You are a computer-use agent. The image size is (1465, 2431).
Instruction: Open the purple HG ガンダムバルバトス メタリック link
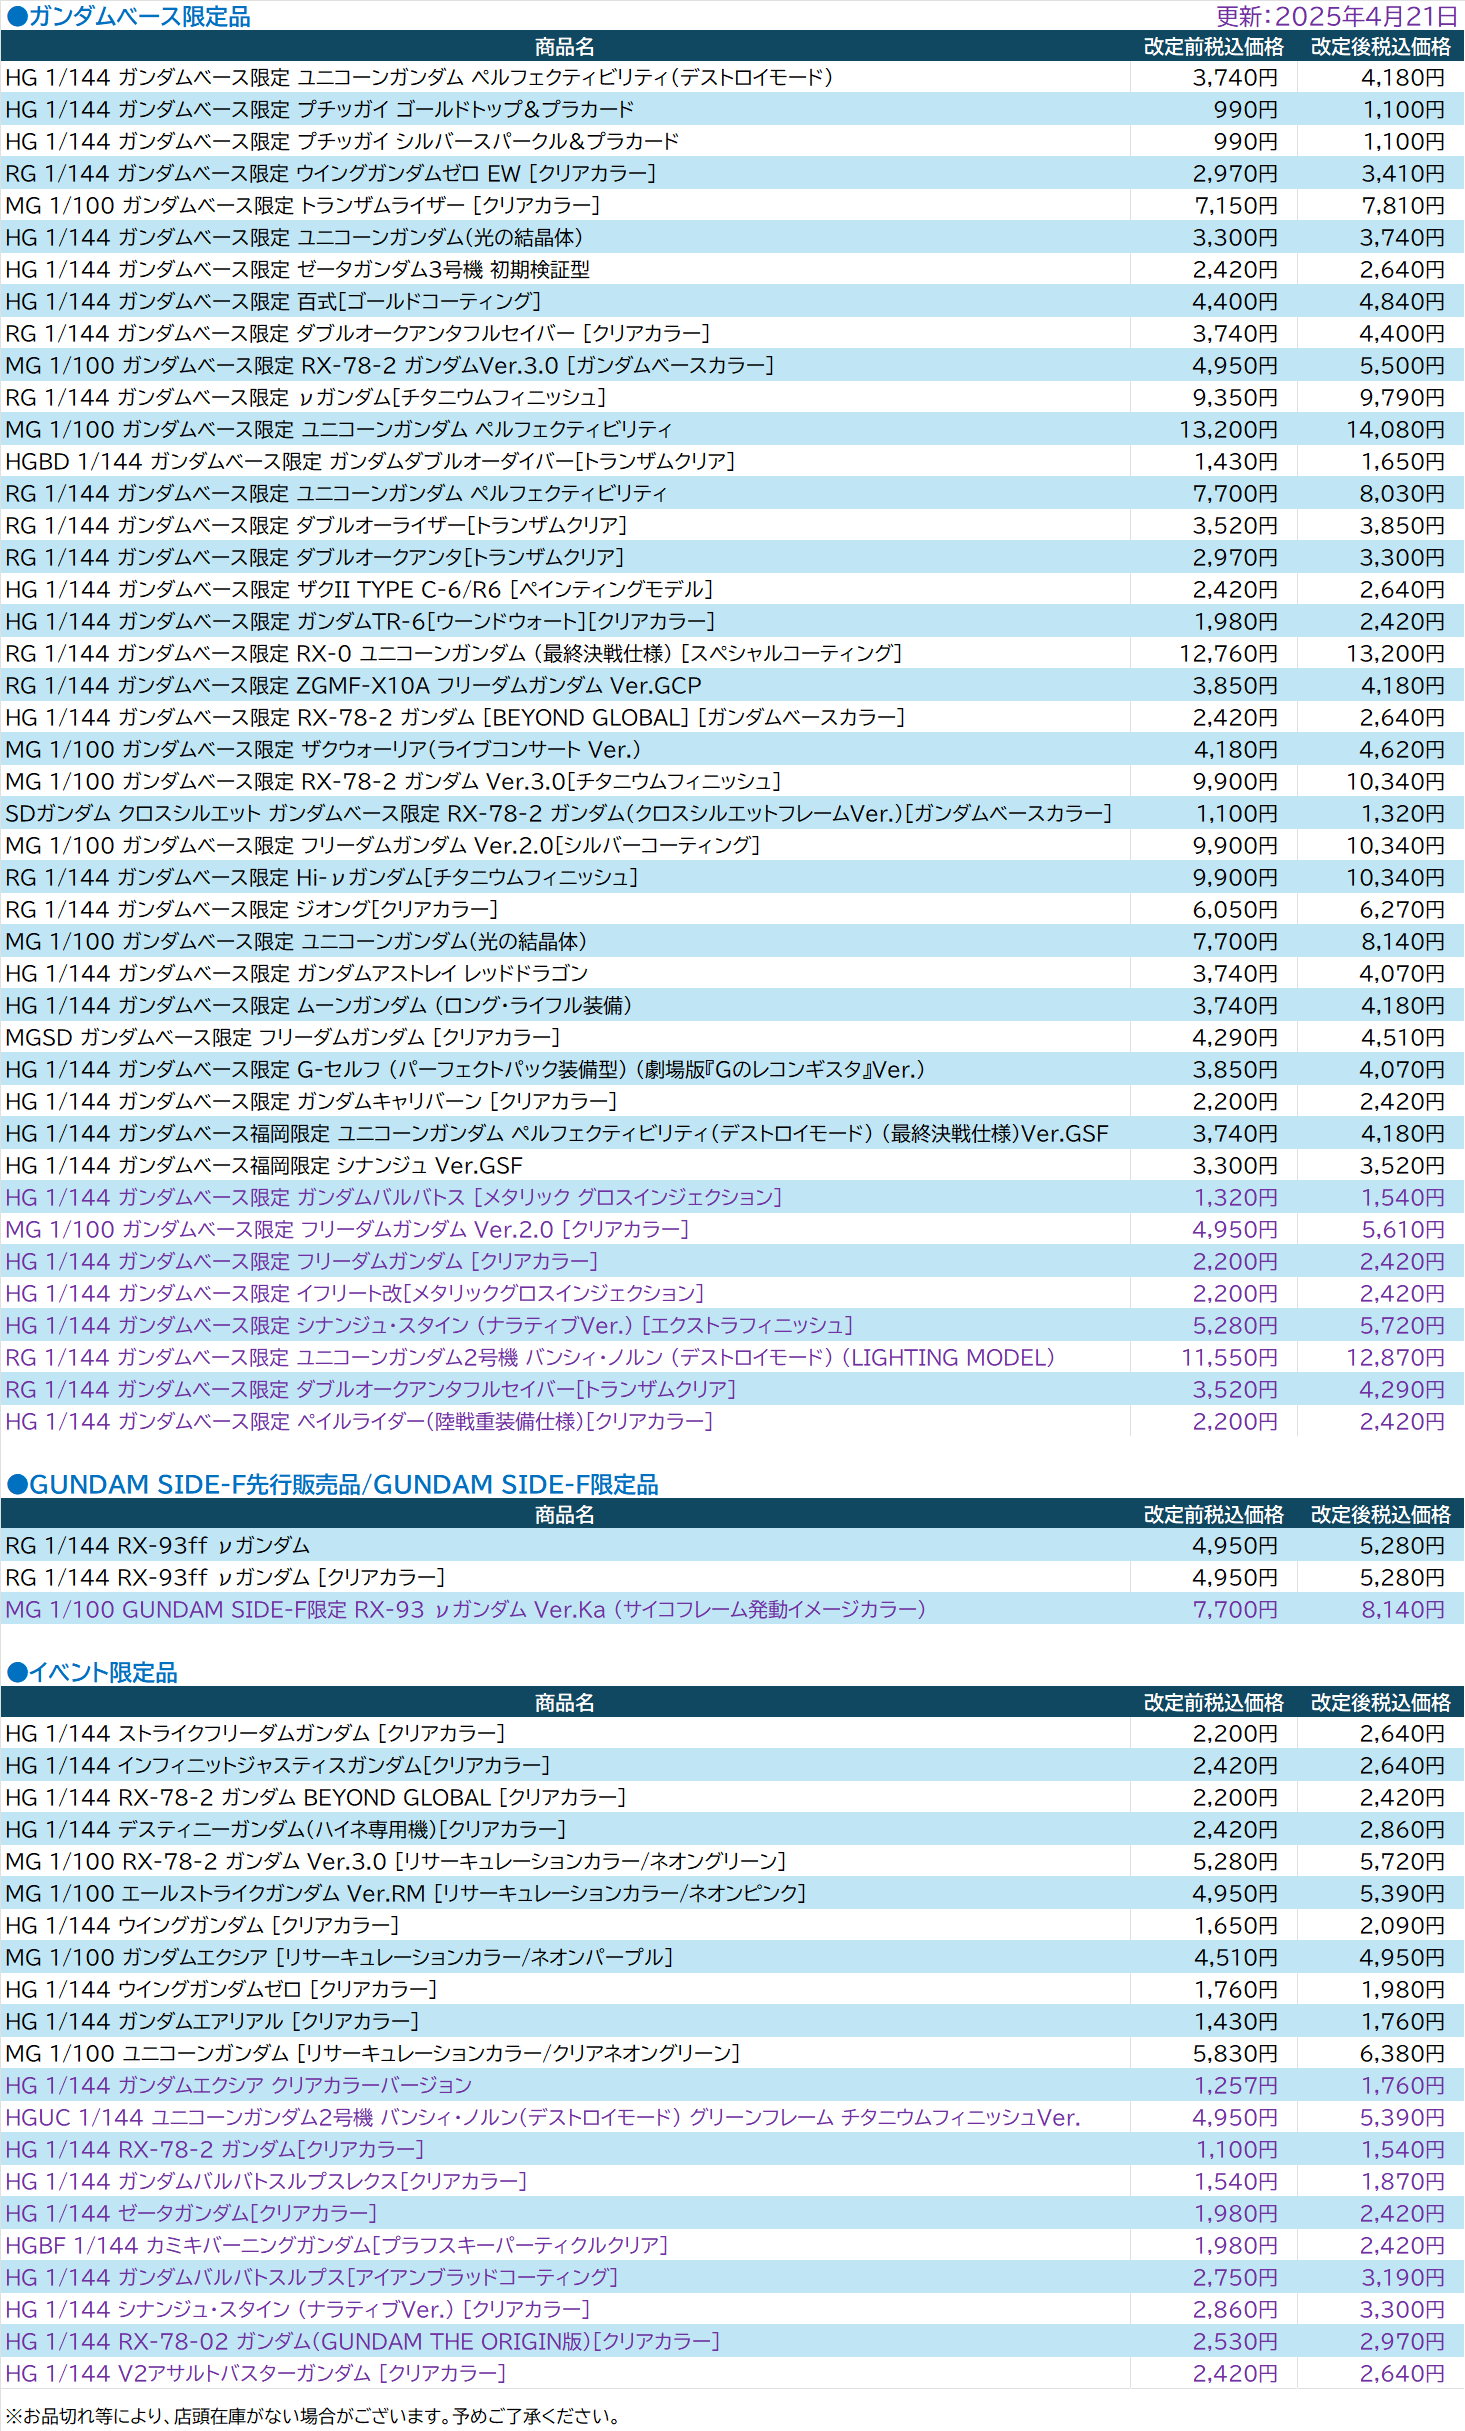394,1197
